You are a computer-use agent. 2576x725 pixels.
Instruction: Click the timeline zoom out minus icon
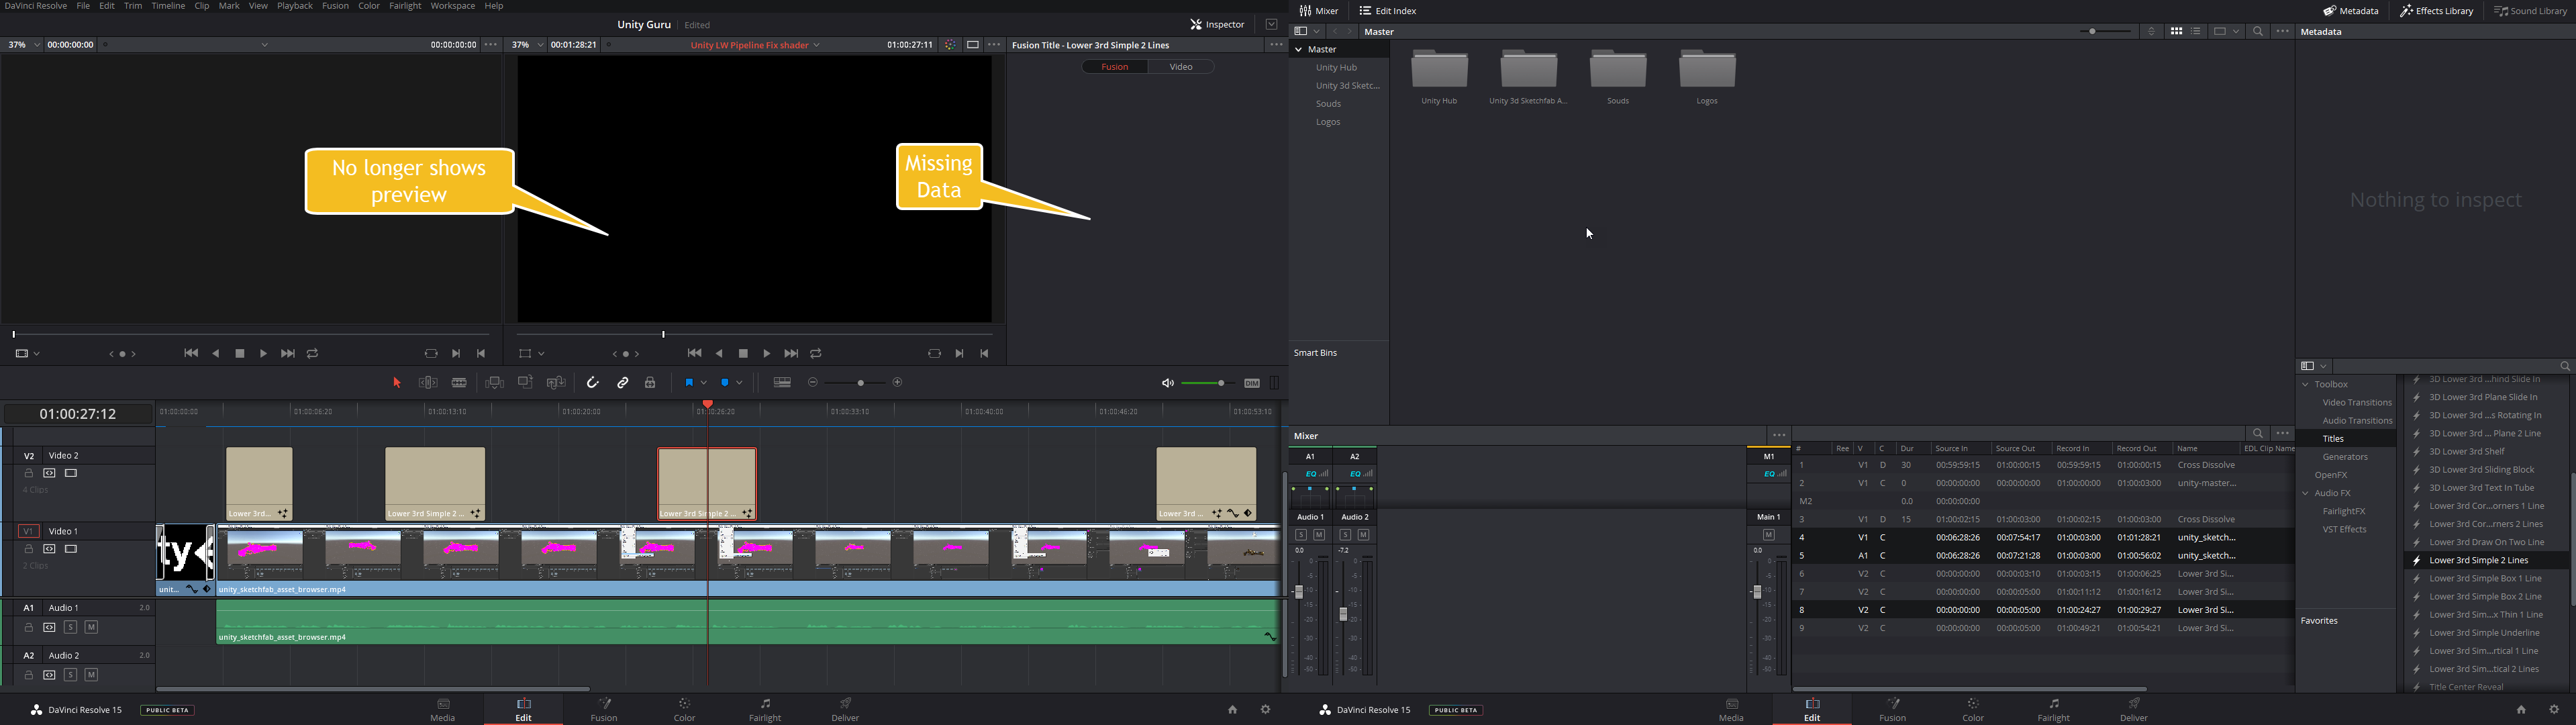[813, 383]
